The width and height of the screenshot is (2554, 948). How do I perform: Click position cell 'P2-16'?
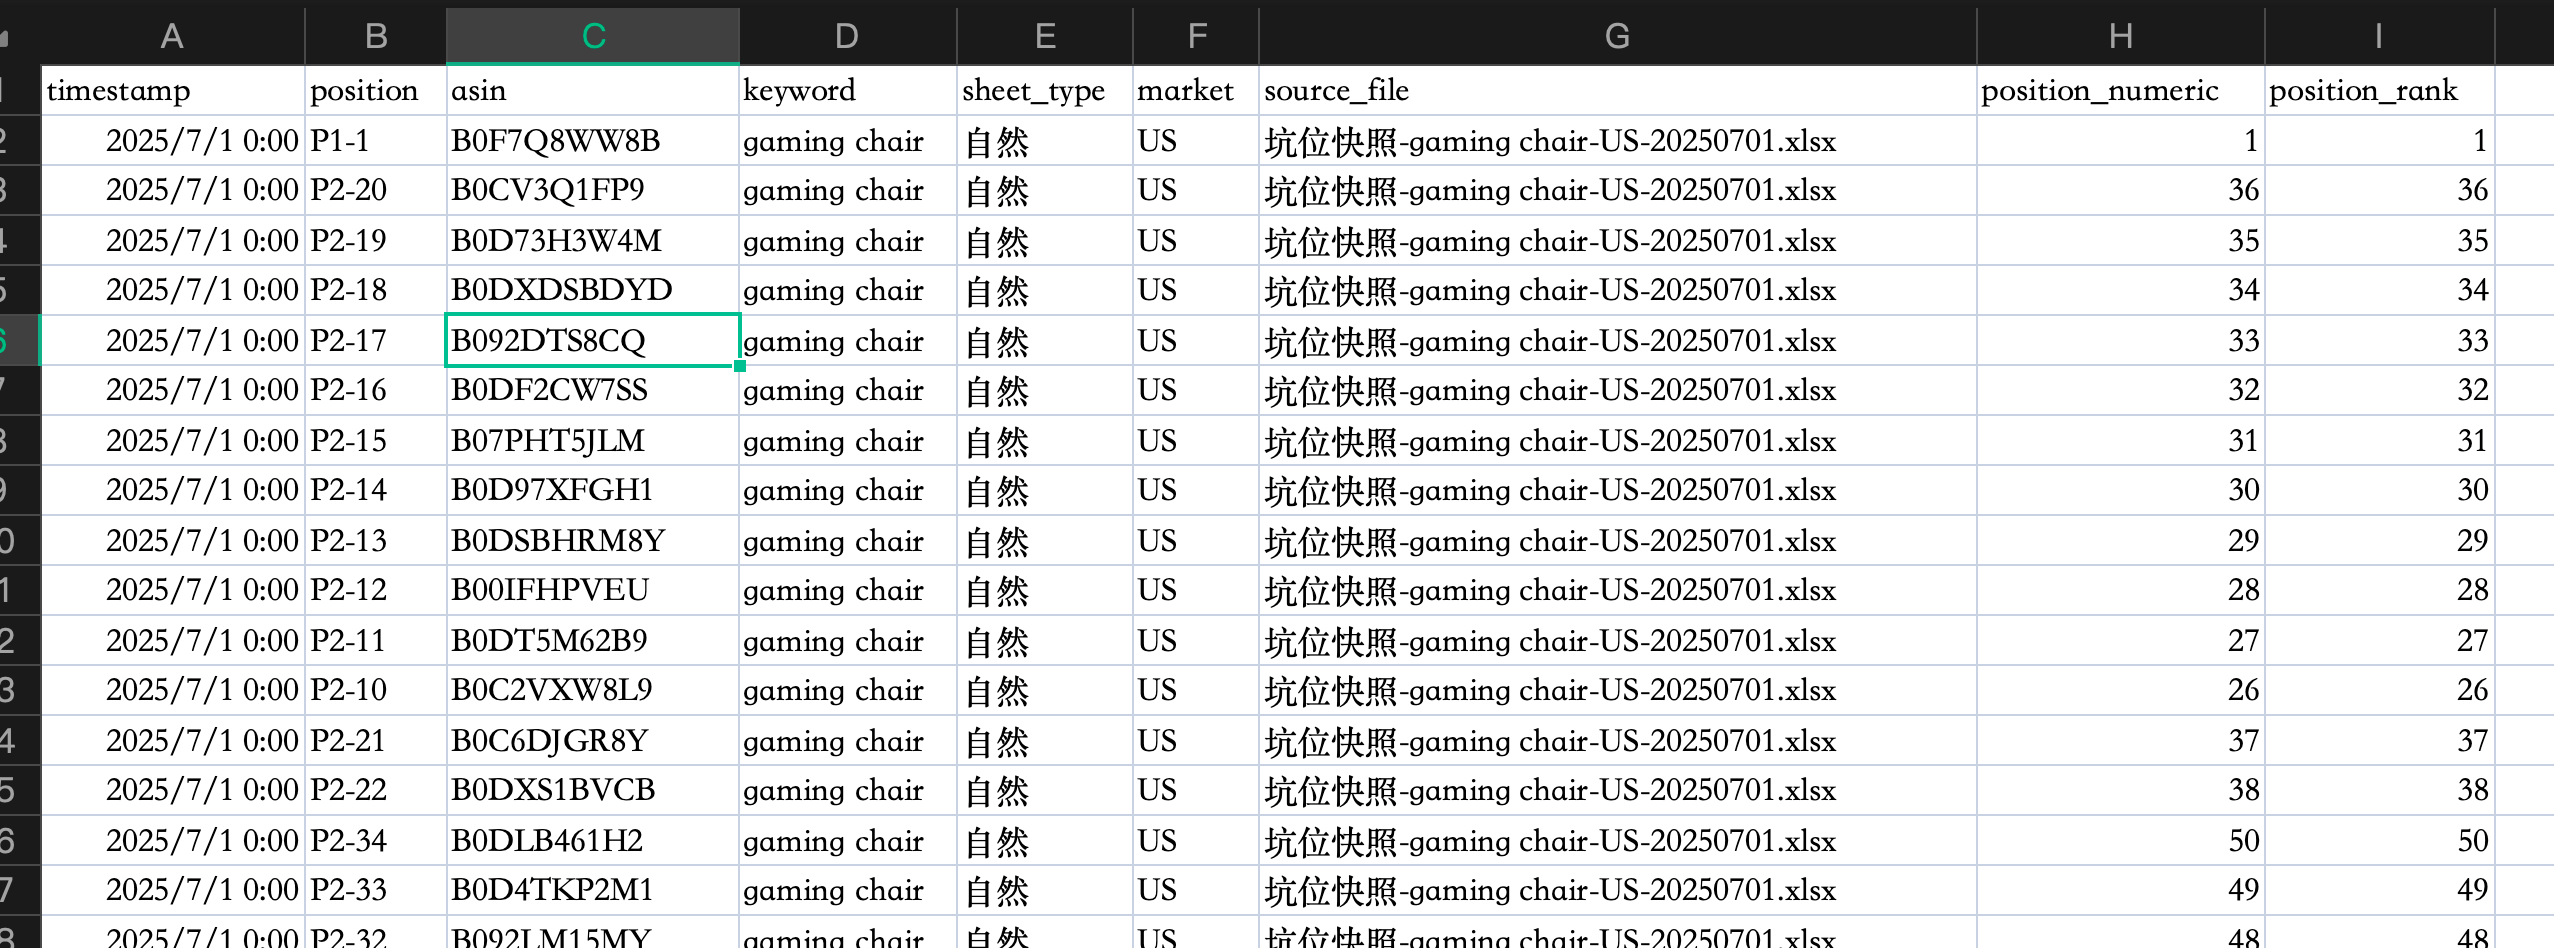(375, 390)
